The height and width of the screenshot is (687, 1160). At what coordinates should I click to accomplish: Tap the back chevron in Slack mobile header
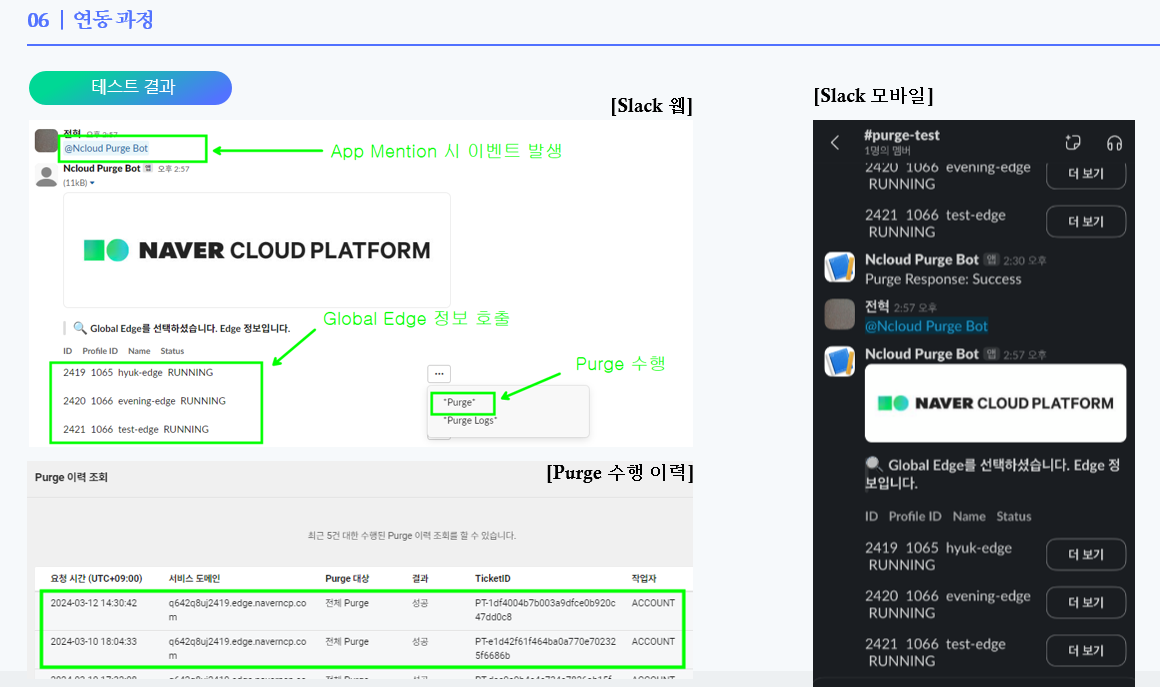coord(835,142)
